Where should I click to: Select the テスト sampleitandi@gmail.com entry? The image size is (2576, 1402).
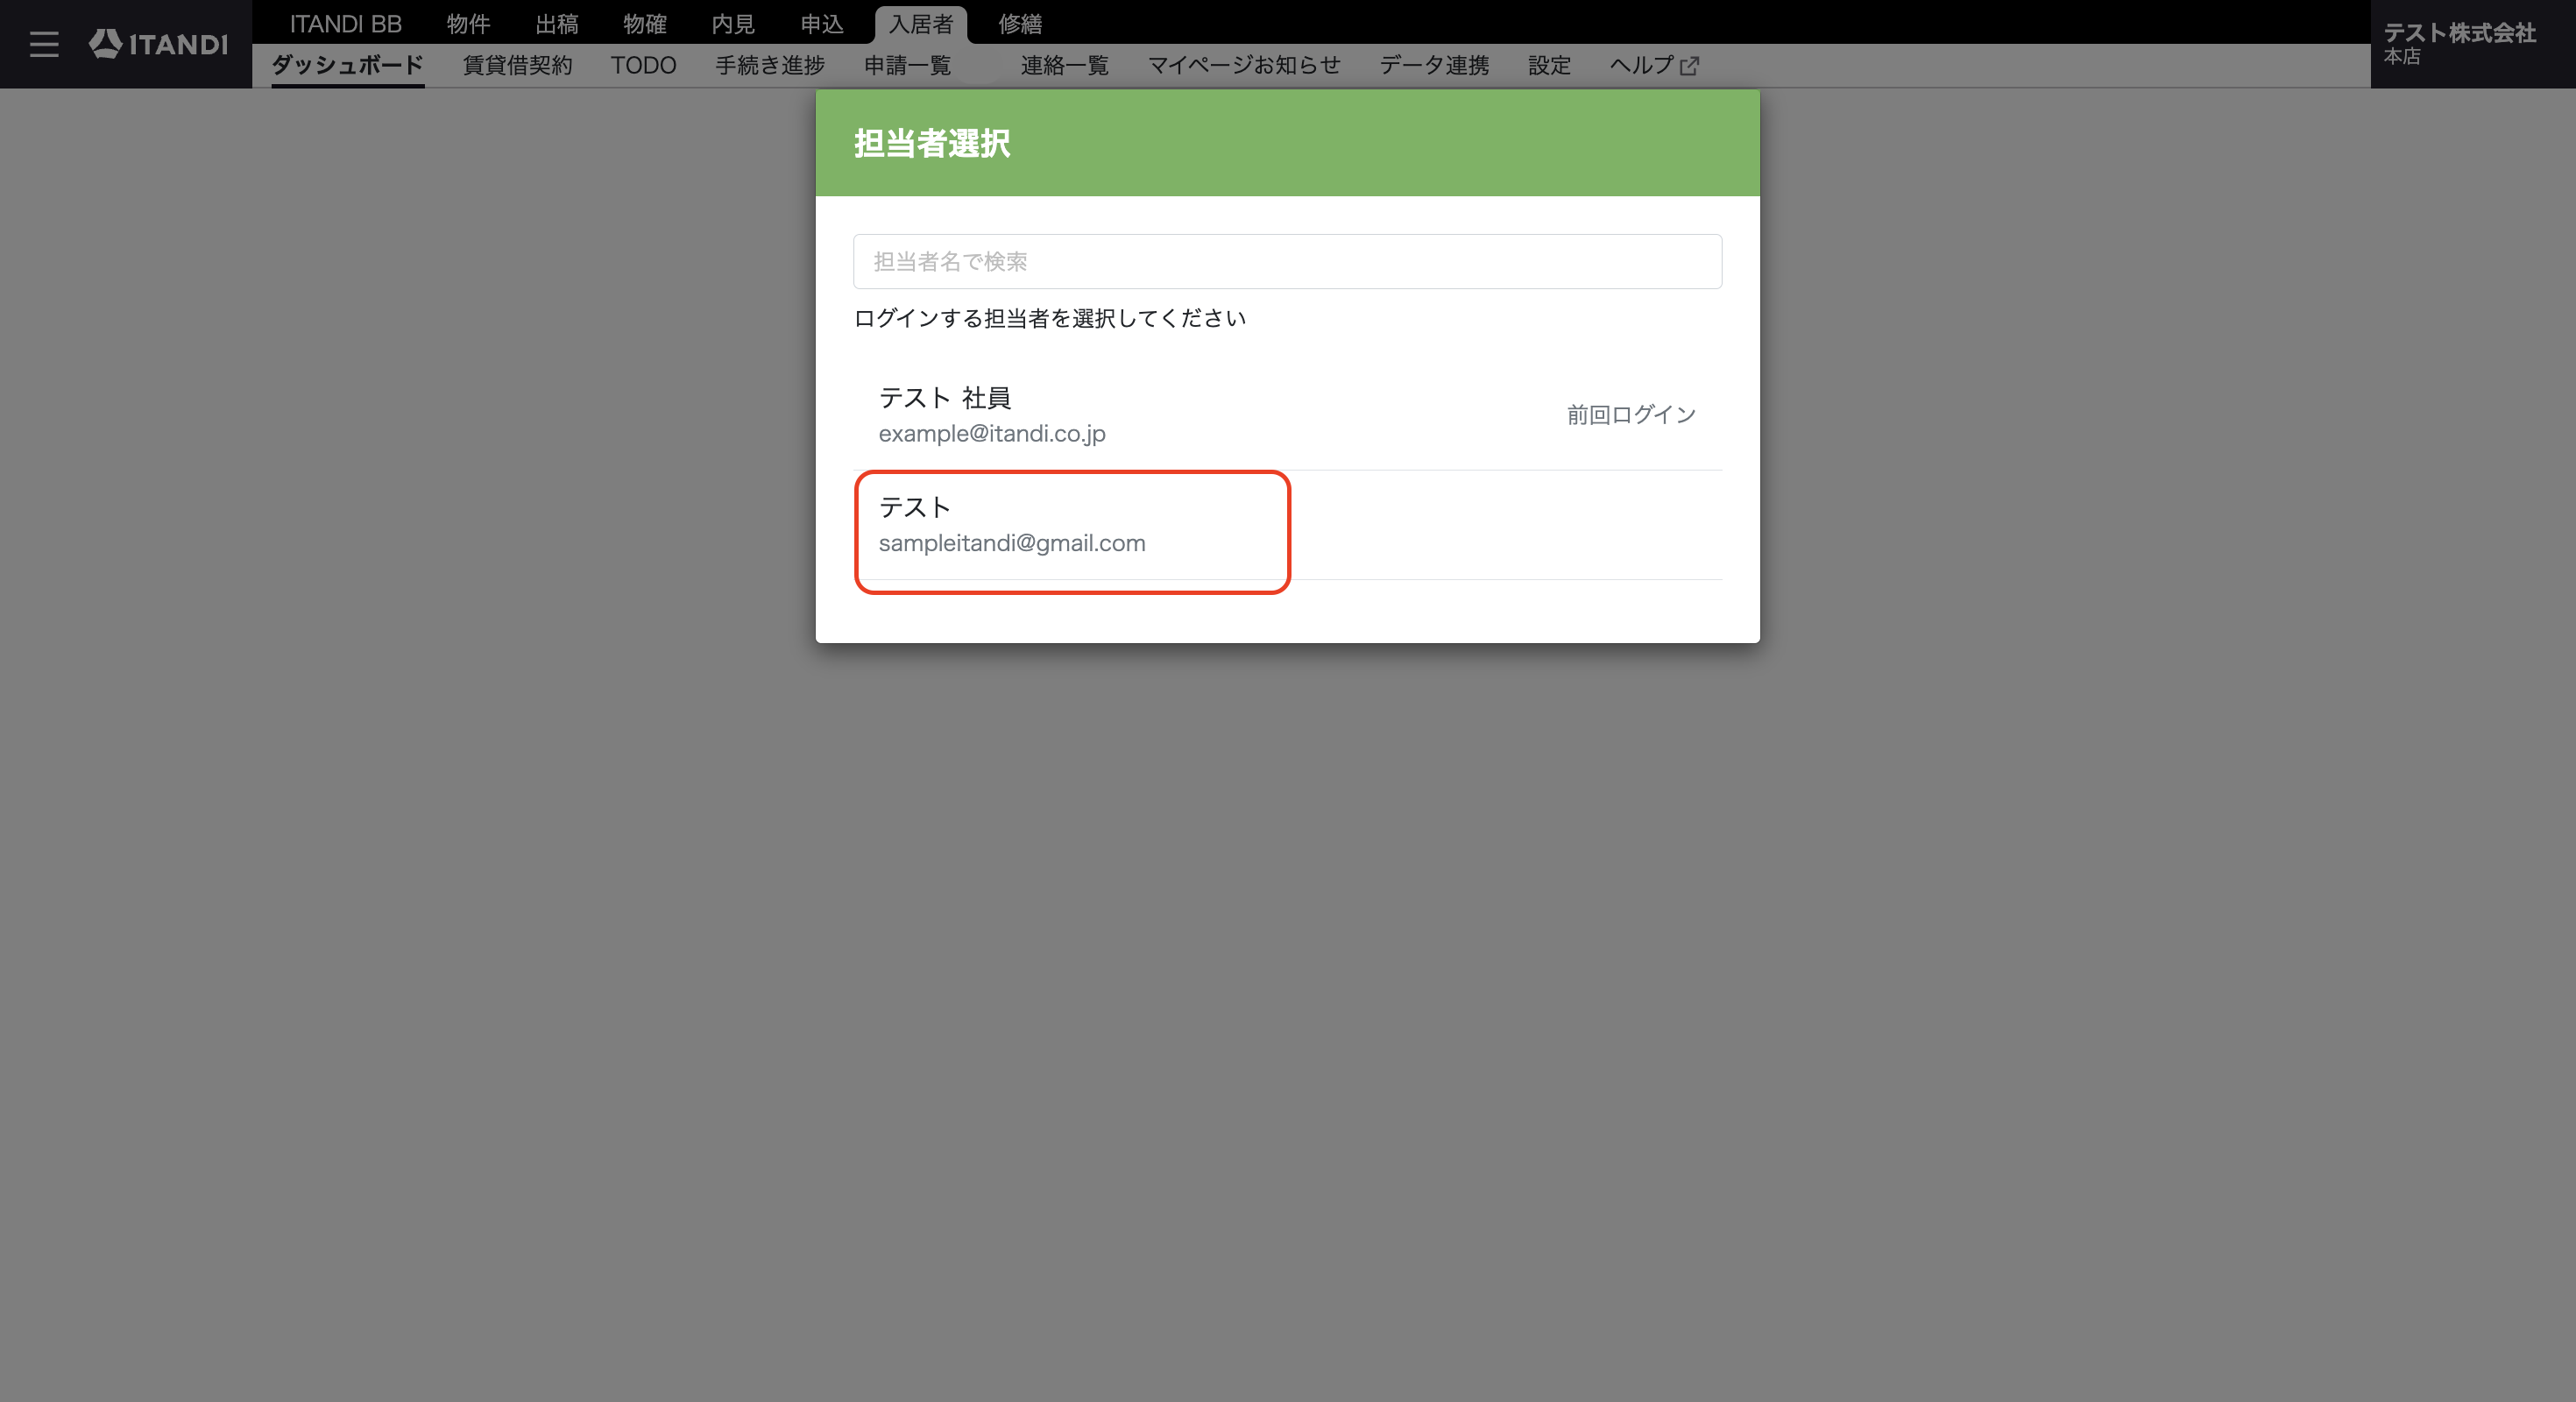[x=1287, y=525]
